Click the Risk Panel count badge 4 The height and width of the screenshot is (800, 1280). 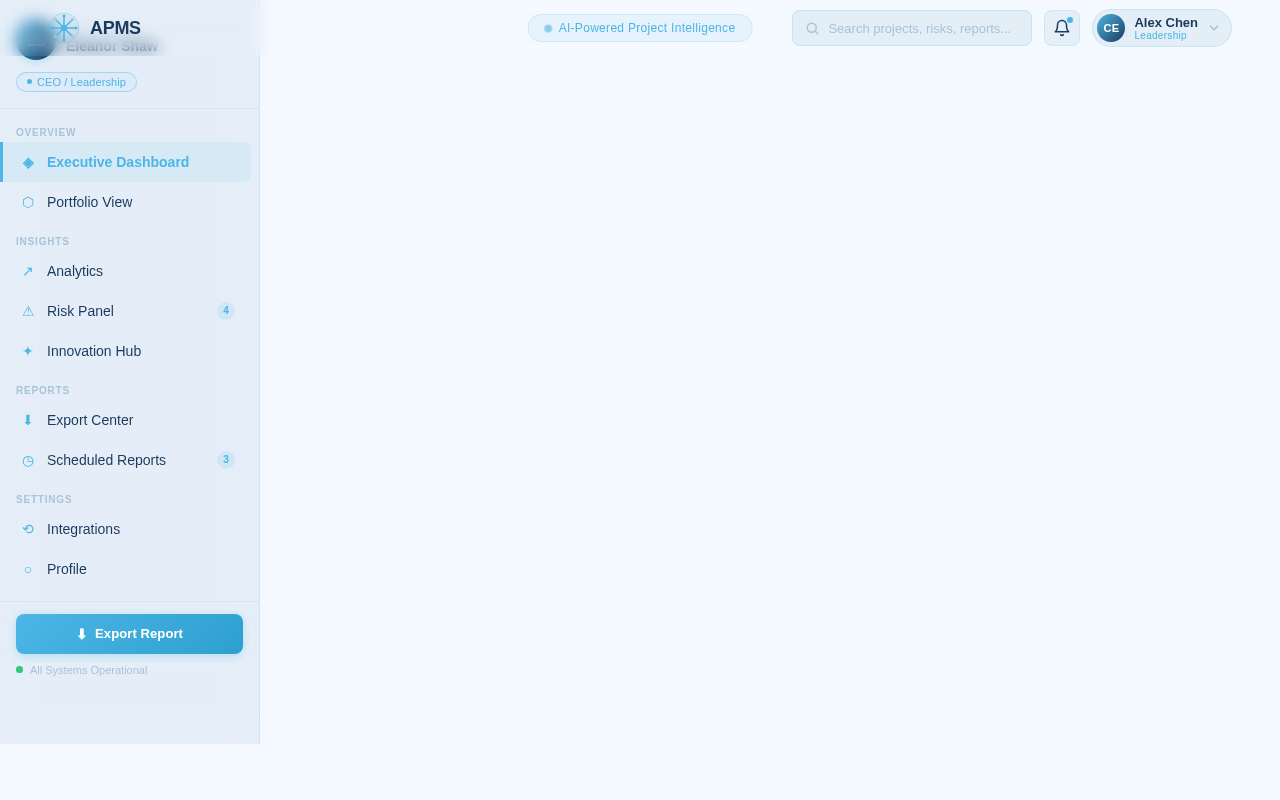[x=226, y=311]
